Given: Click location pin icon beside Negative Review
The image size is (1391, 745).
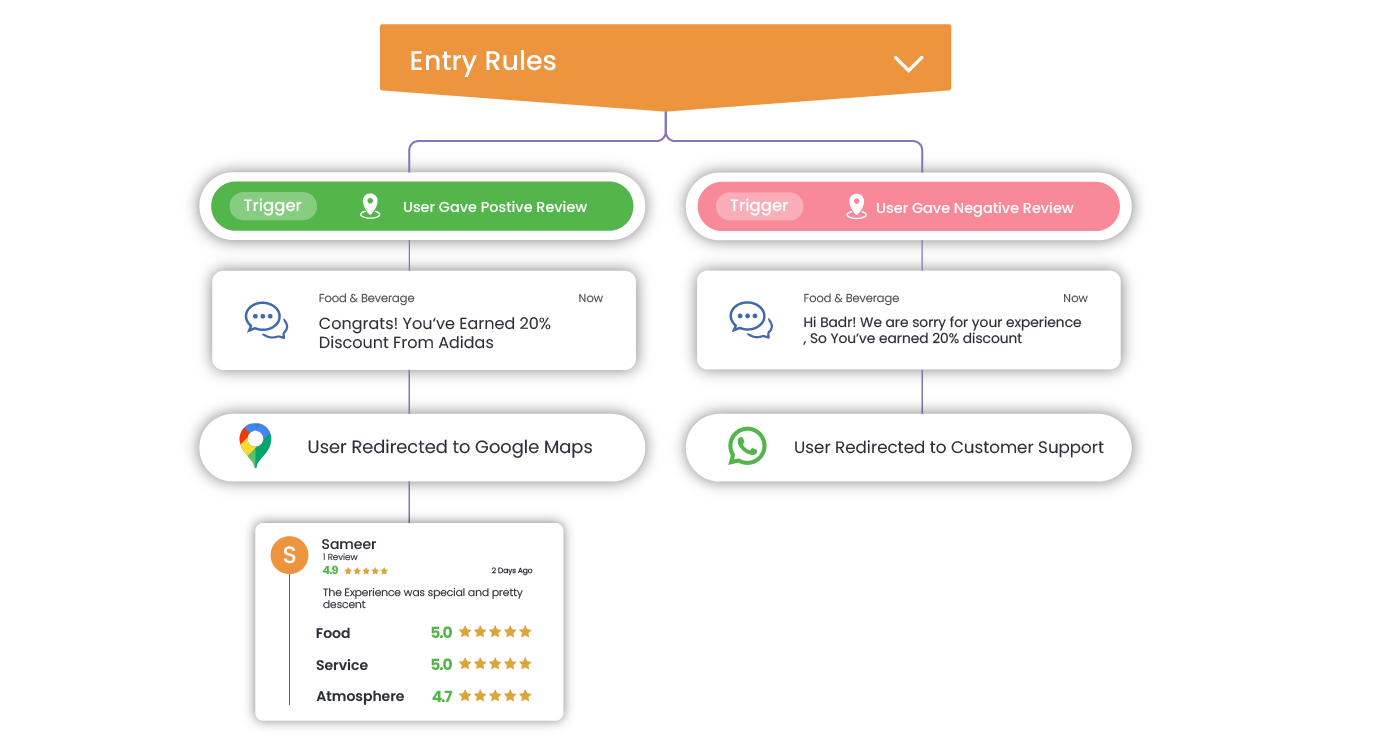Looking at the screenshot, I should (x=856, y=207).
